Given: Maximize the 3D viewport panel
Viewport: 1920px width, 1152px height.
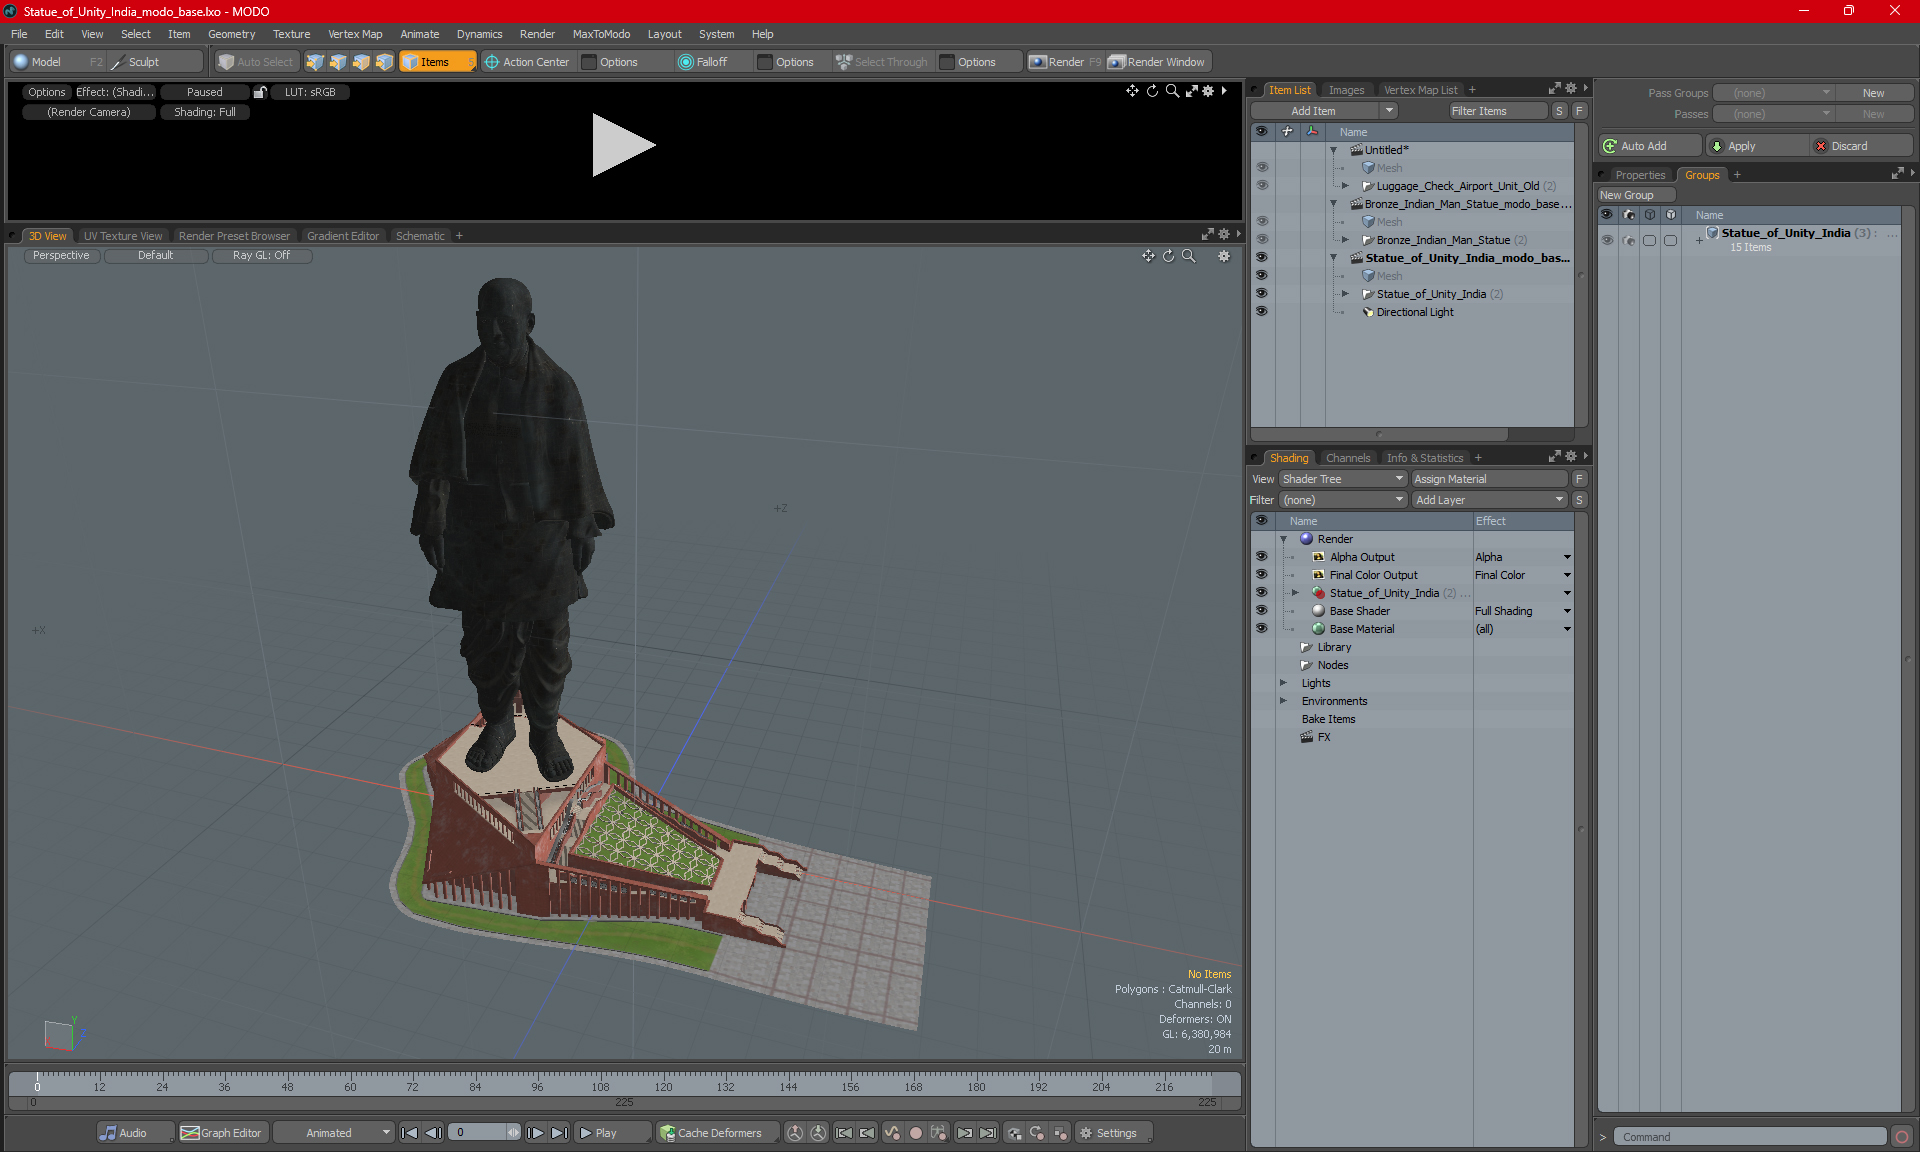Looking at the screenshot, I should (x=1208, y=235).
